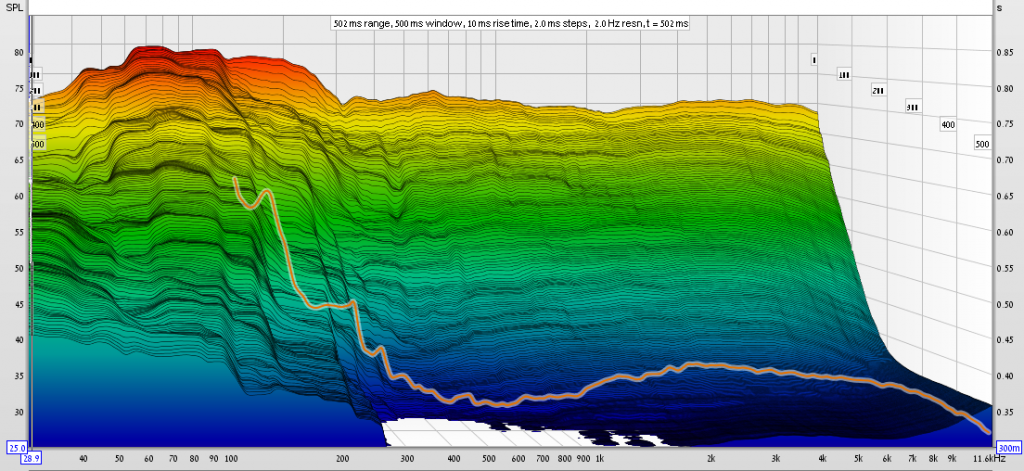Viewport: 1024px width, 471px height.
Task: Click the 200 tick on frequency axis
Action: pos(343,458)
